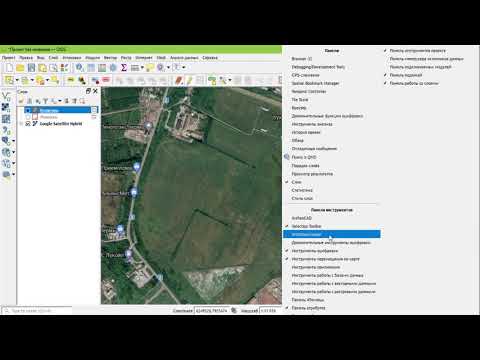Open the Справка menu

[210, 58]
